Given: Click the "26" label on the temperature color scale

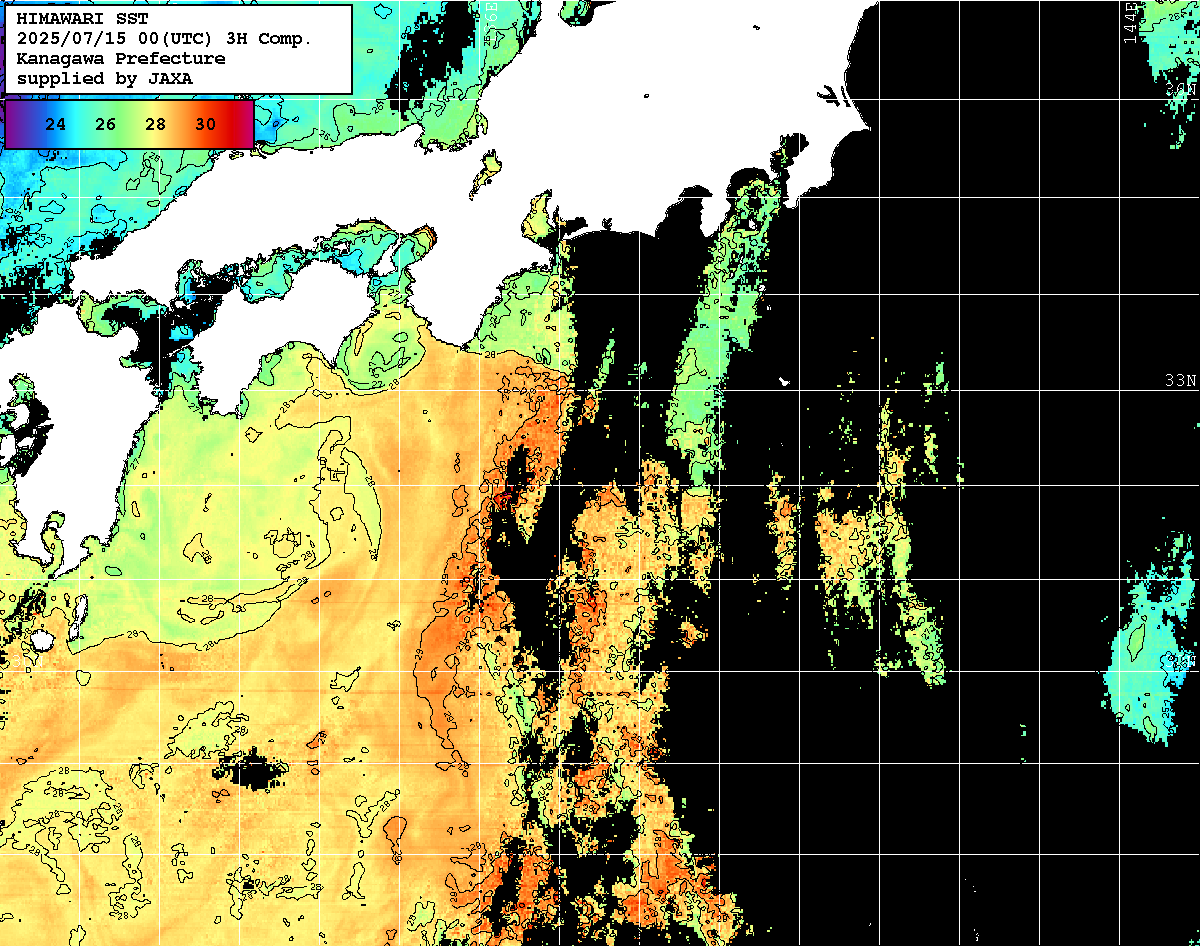Looking at the screenshot, I should [x=106, y=125].
